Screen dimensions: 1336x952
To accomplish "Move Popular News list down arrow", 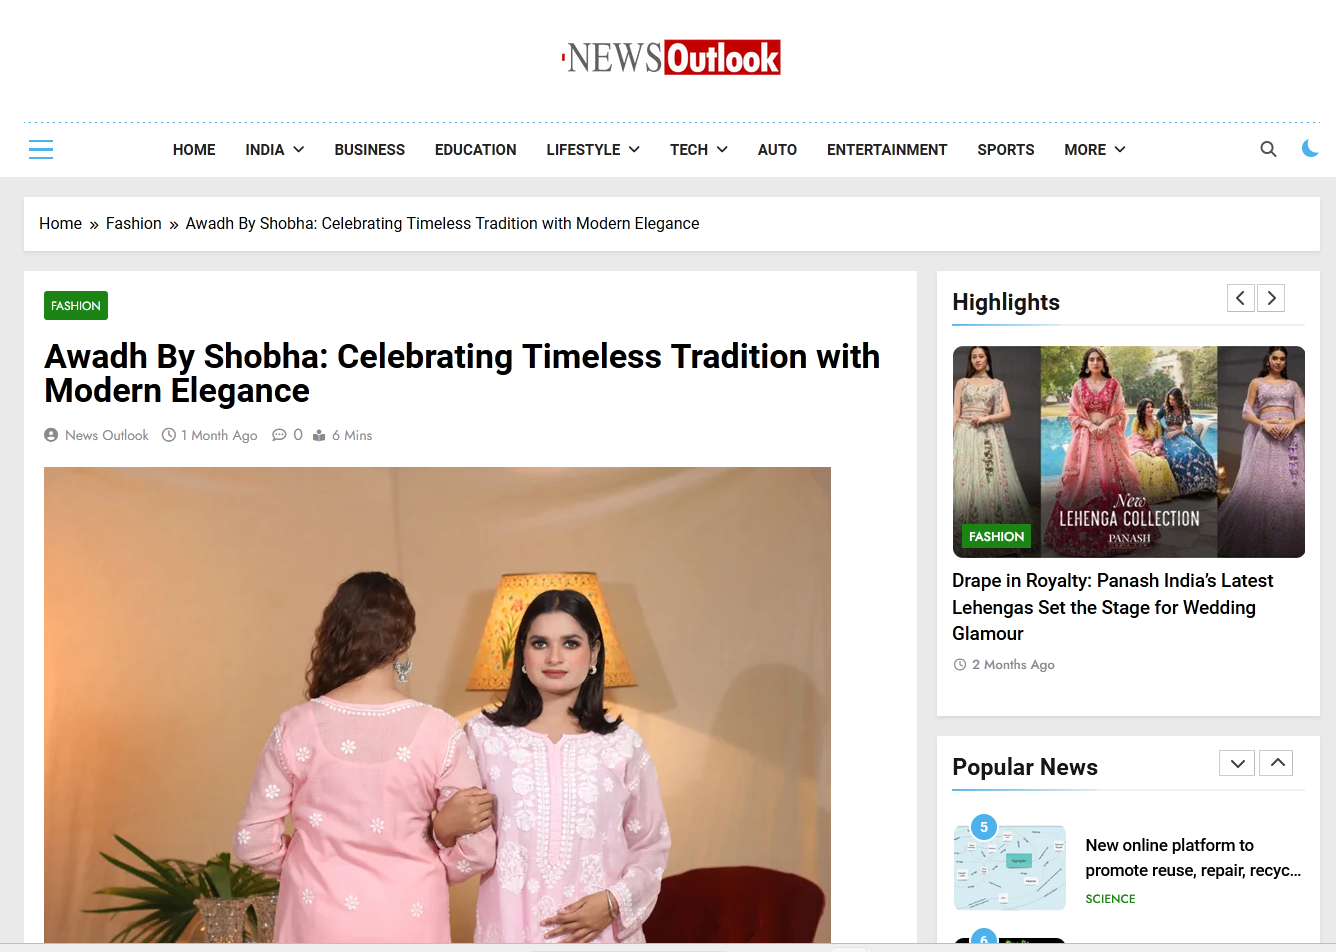I will 1237,763.
